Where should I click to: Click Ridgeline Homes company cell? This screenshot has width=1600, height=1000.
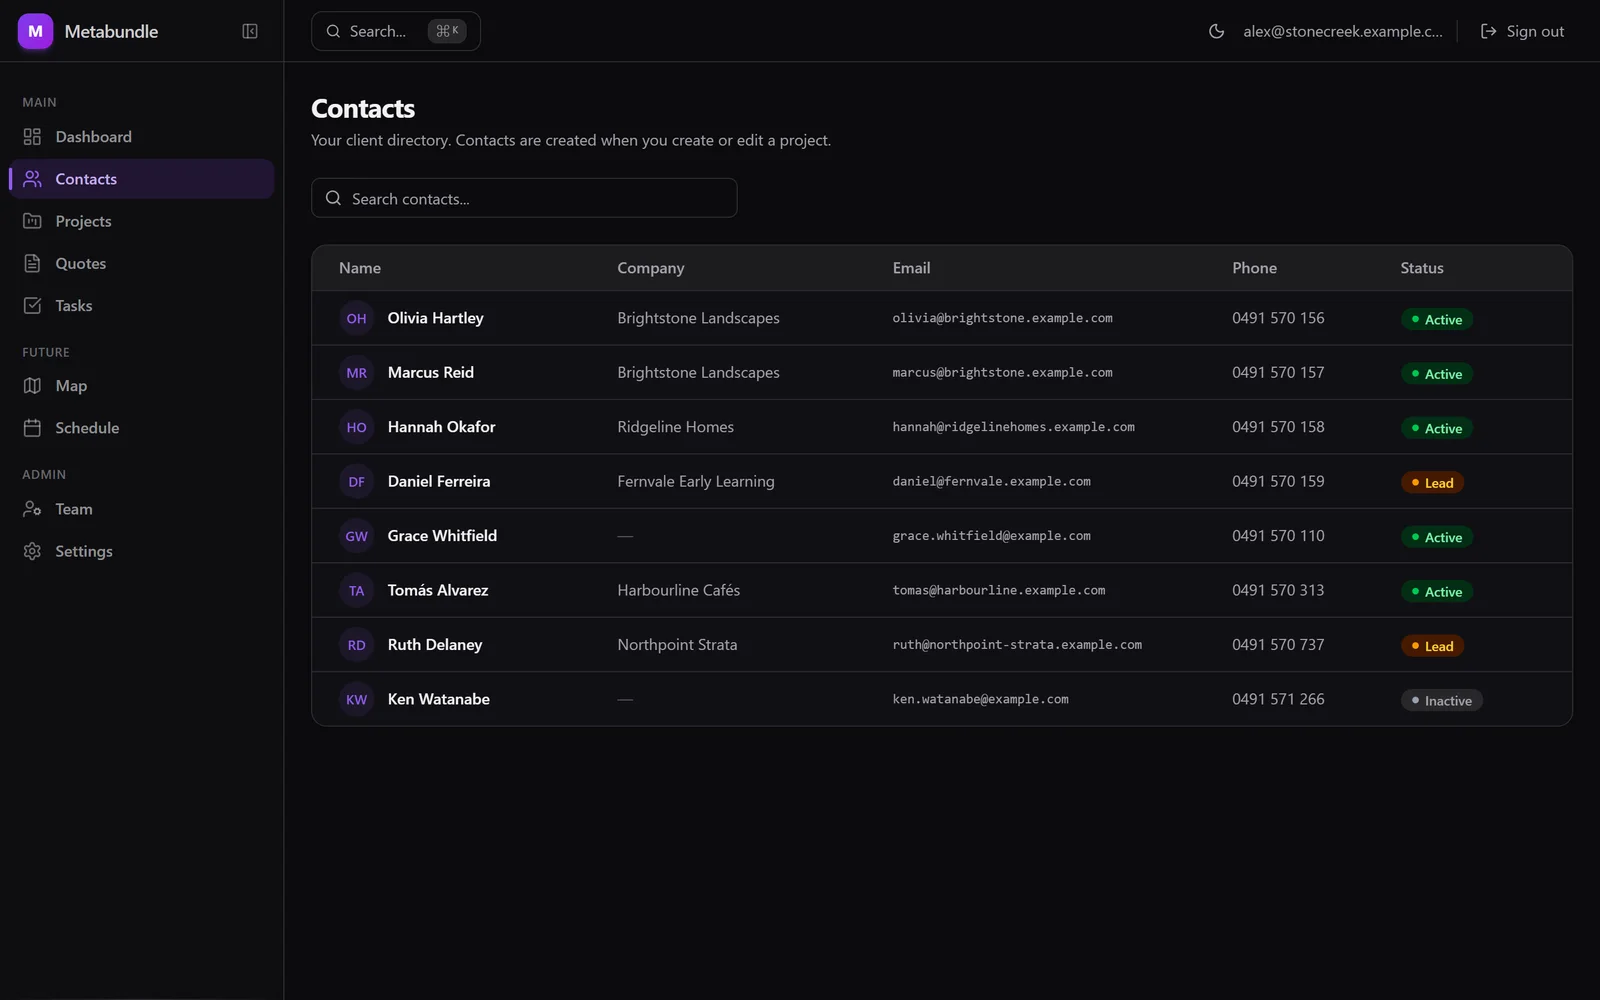point(675,427)
